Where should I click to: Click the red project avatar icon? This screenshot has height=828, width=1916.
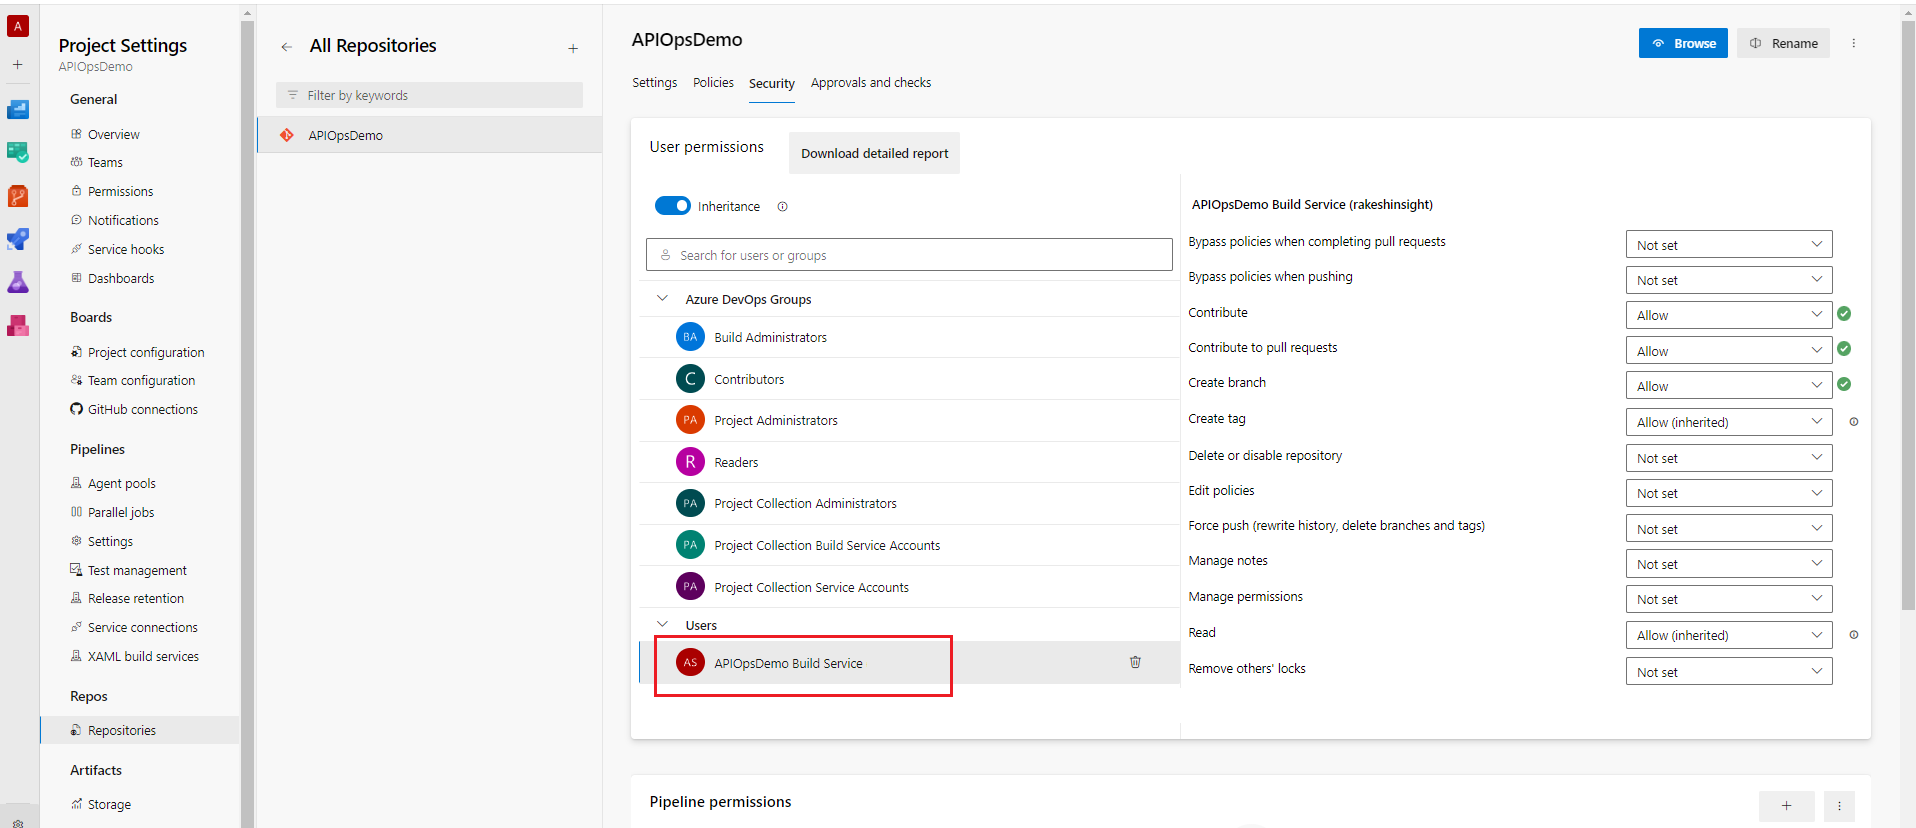18,26
